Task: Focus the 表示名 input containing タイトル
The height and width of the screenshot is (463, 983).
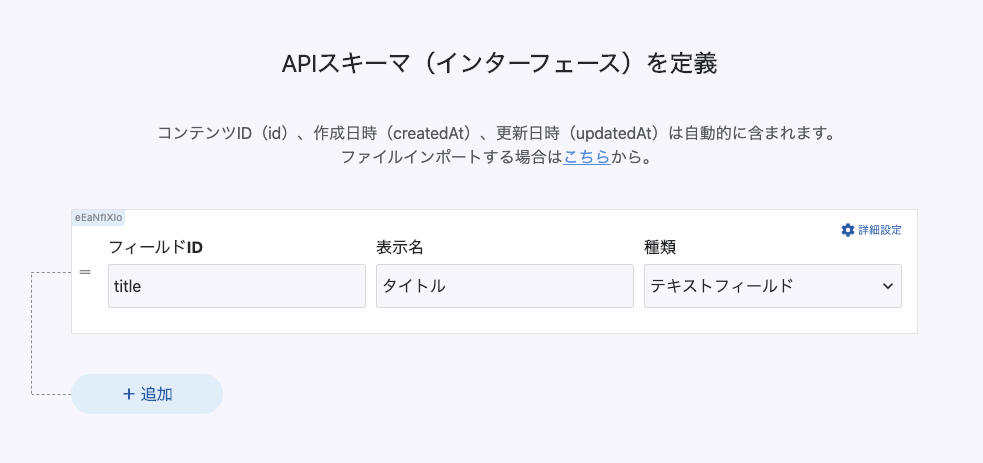Action: (504, 286)
